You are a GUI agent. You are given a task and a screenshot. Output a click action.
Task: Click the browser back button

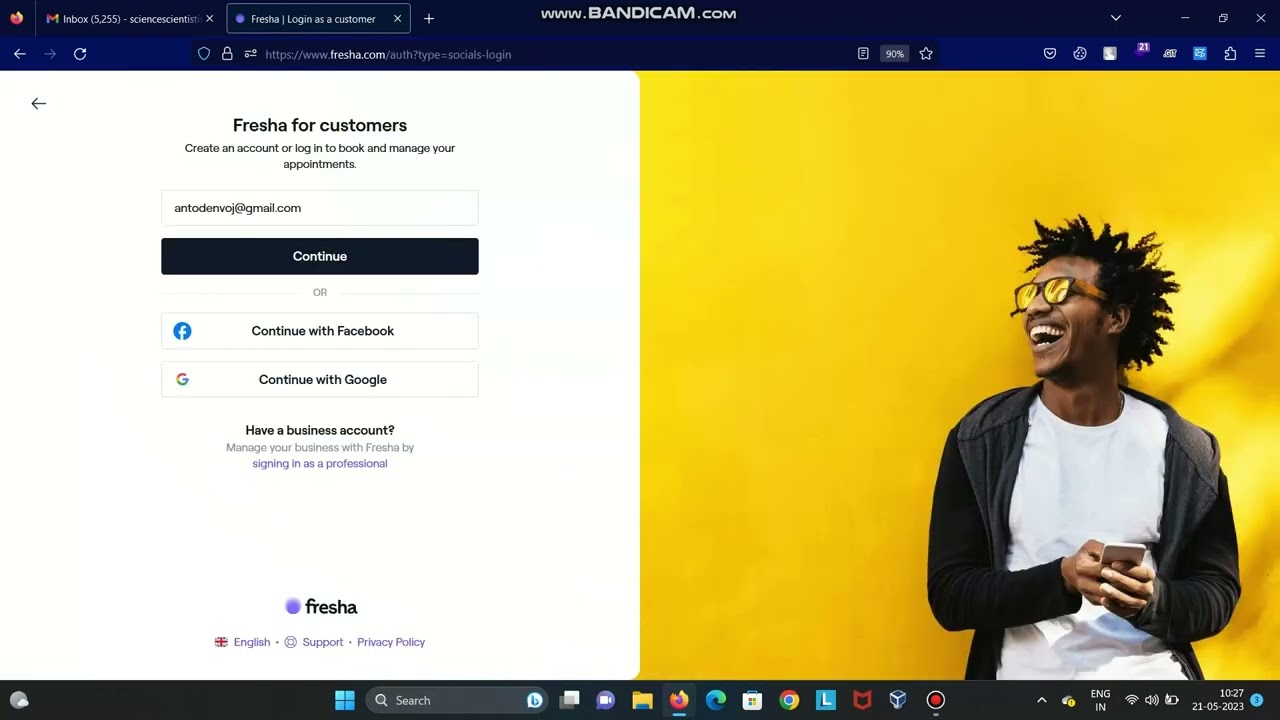[x=19, y=54]
